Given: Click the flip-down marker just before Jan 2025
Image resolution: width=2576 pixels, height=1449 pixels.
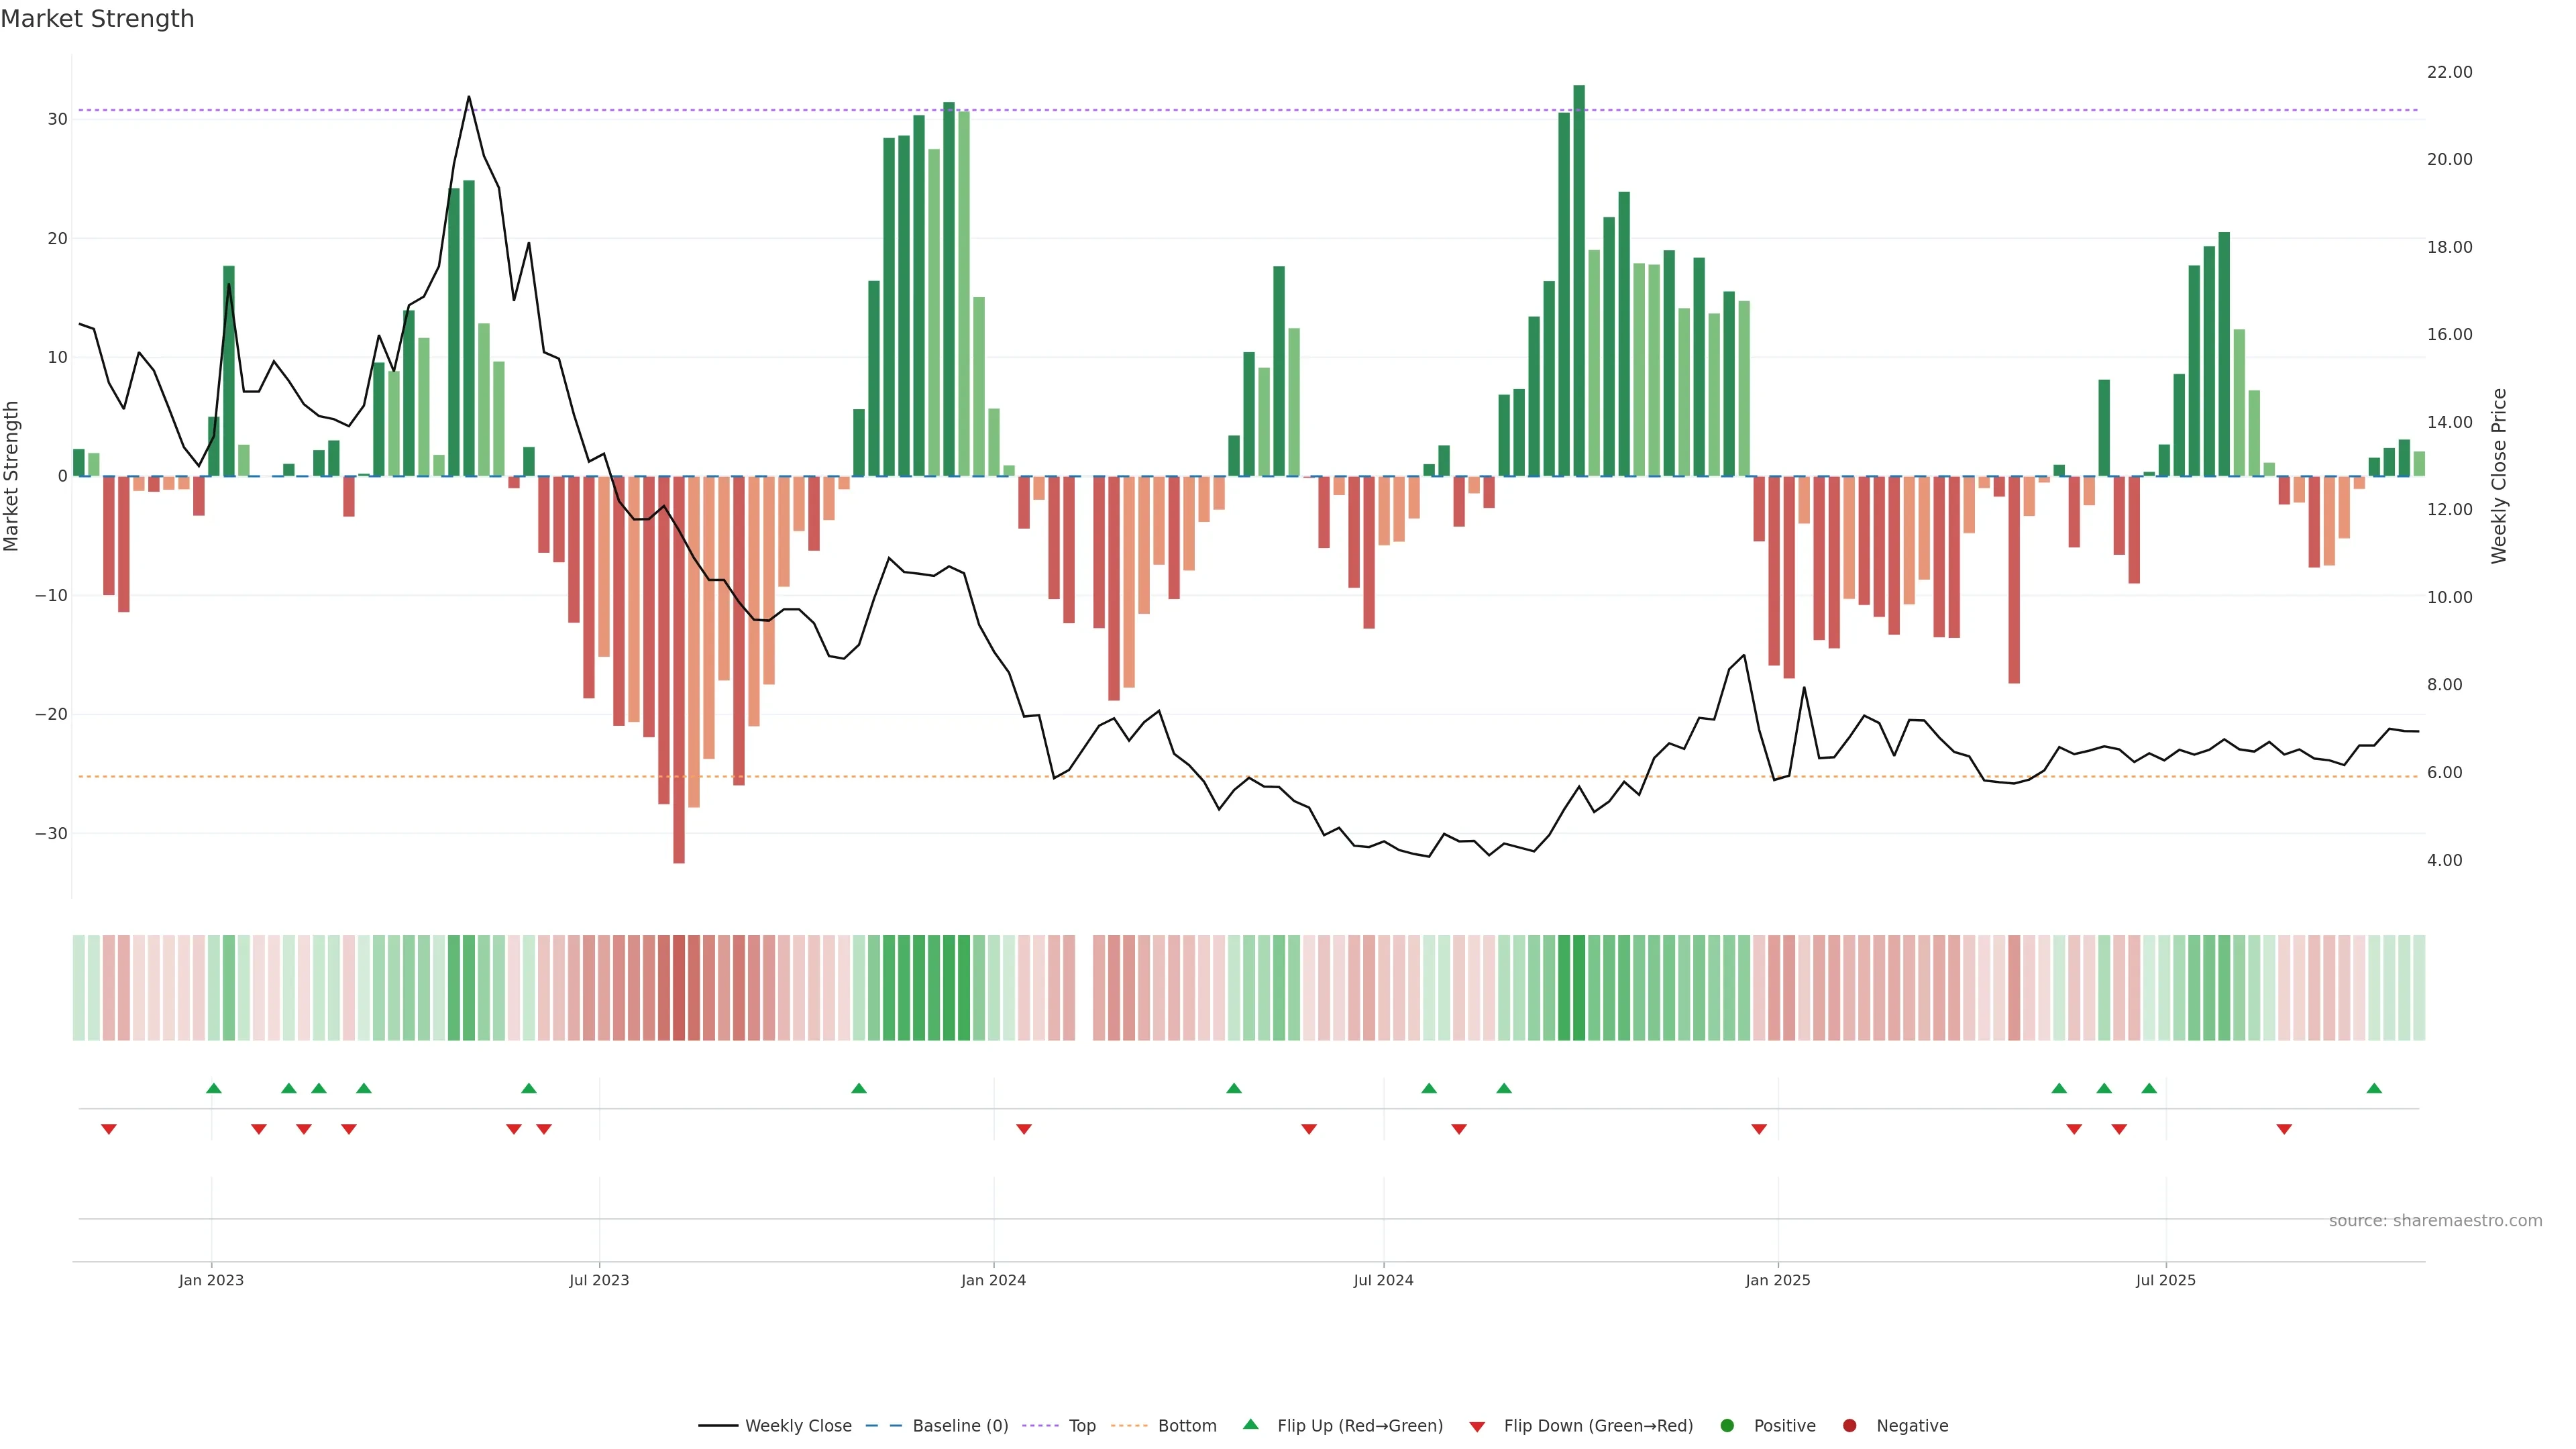Looking at the screenshot, I should pos(1759,1129).
